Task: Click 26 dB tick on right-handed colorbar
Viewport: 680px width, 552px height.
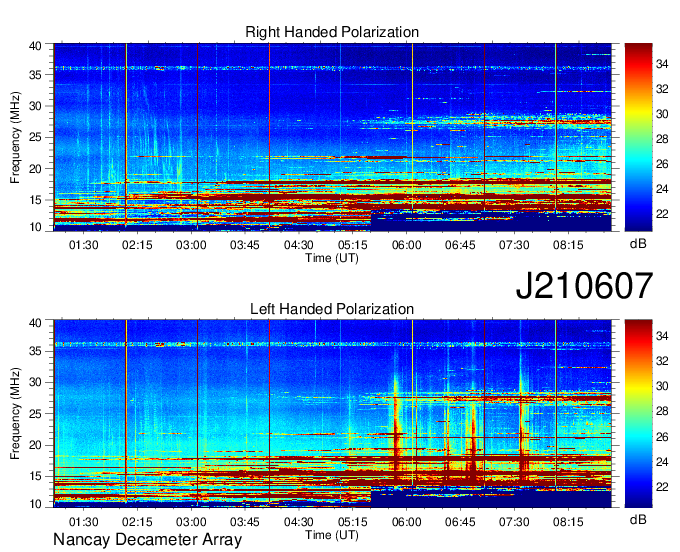Action: point(662,164)
